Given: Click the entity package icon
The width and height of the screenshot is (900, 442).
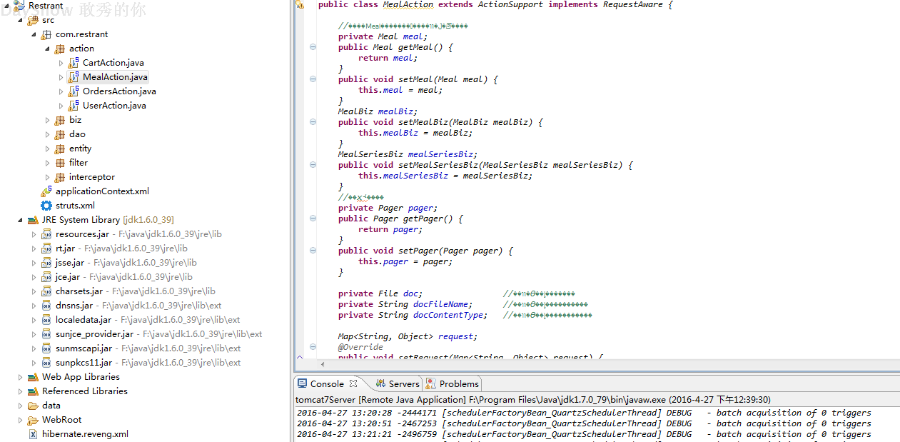Looking at the screenshot, I should coord(60,149).
